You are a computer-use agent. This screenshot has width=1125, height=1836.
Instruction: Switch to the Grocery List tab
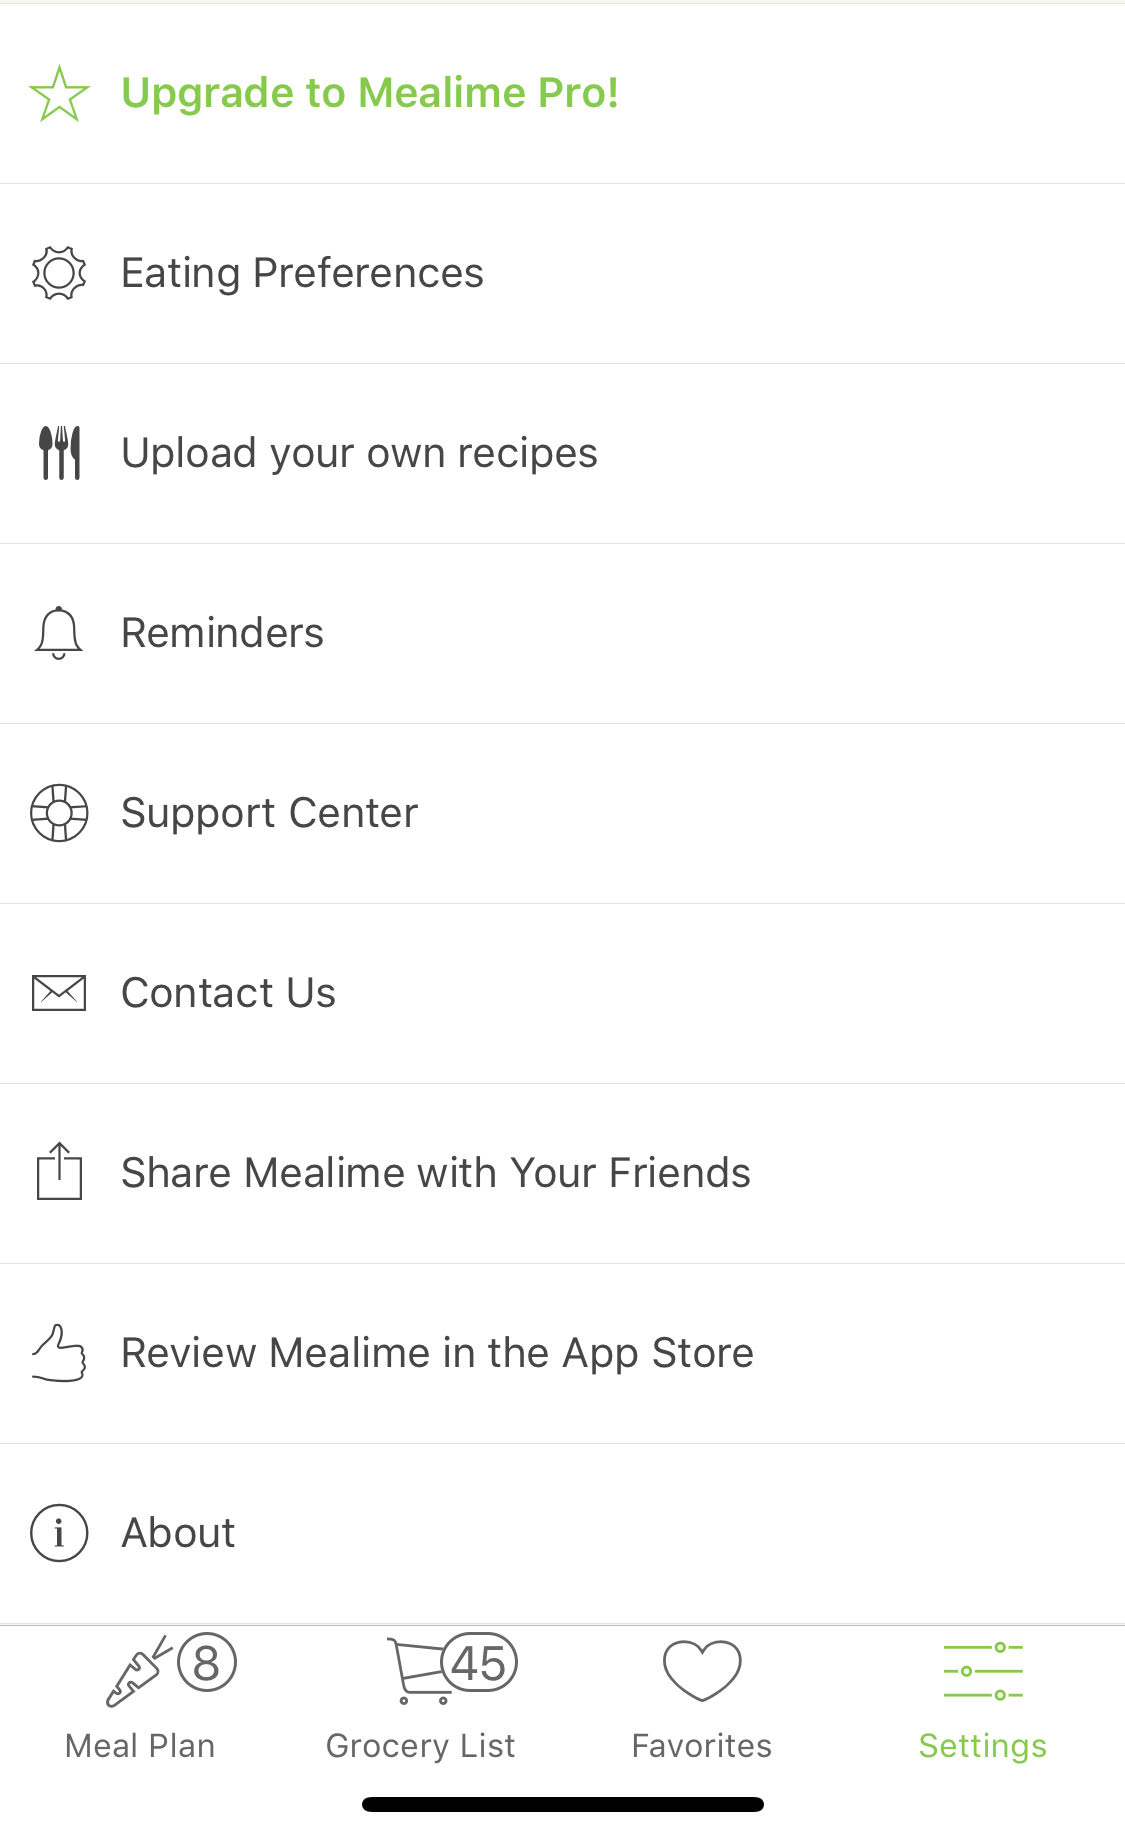[x=420, y=1700]
